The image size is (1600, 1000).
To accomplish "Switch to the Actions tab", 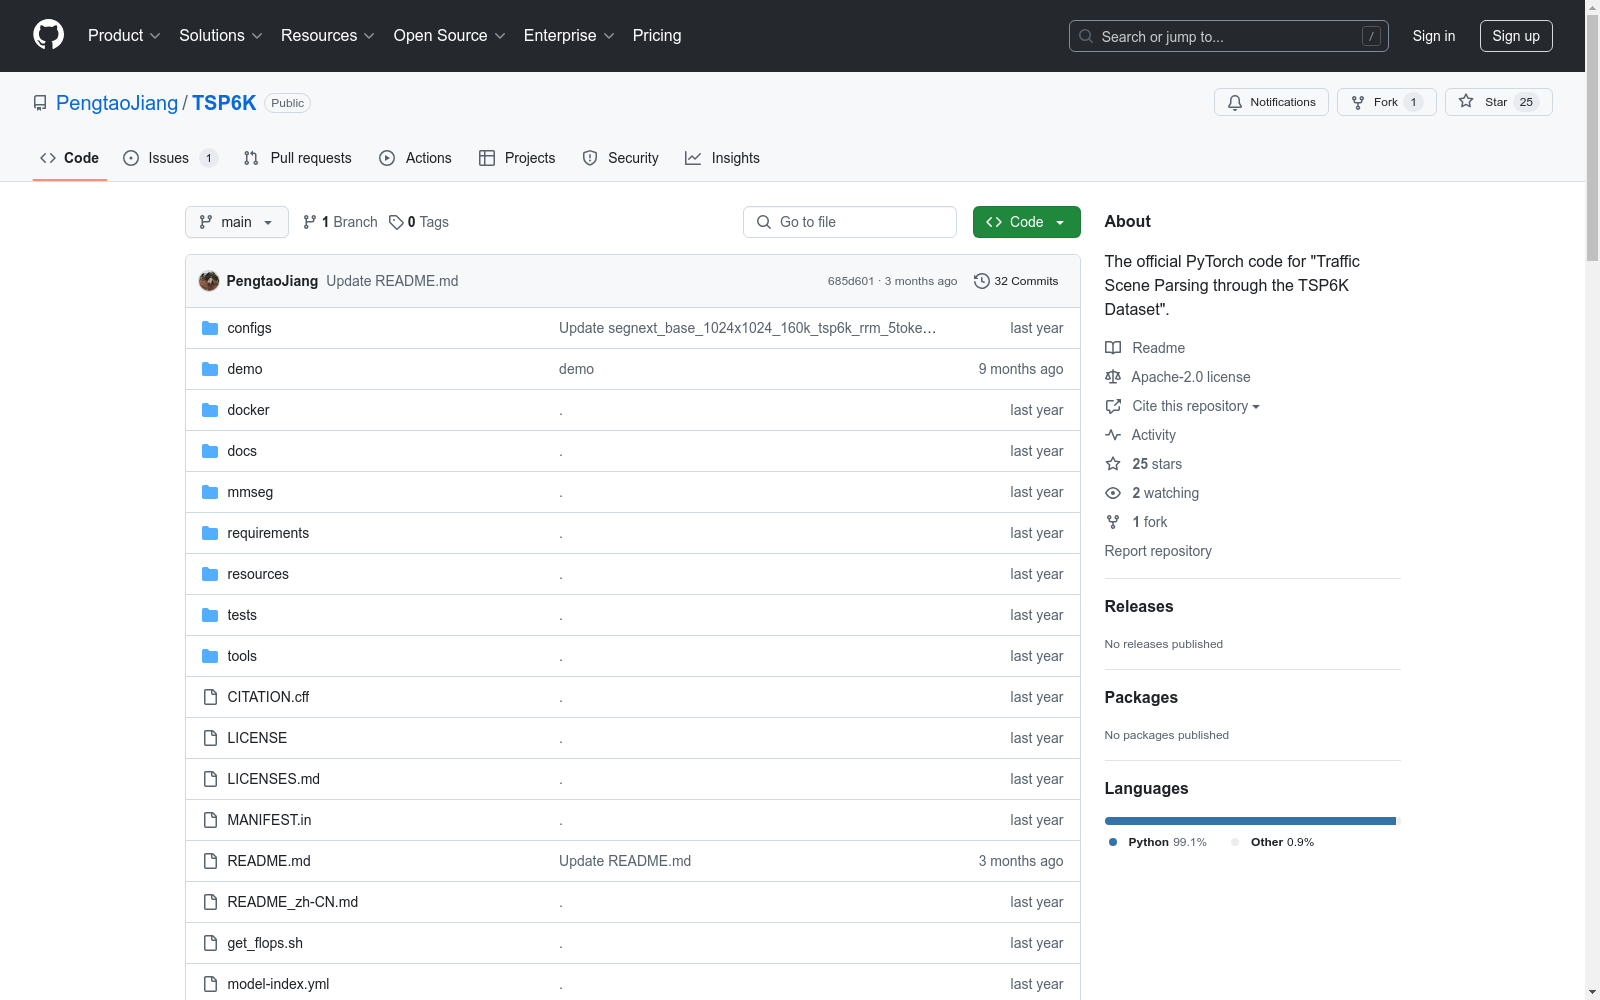I will 415,158.
